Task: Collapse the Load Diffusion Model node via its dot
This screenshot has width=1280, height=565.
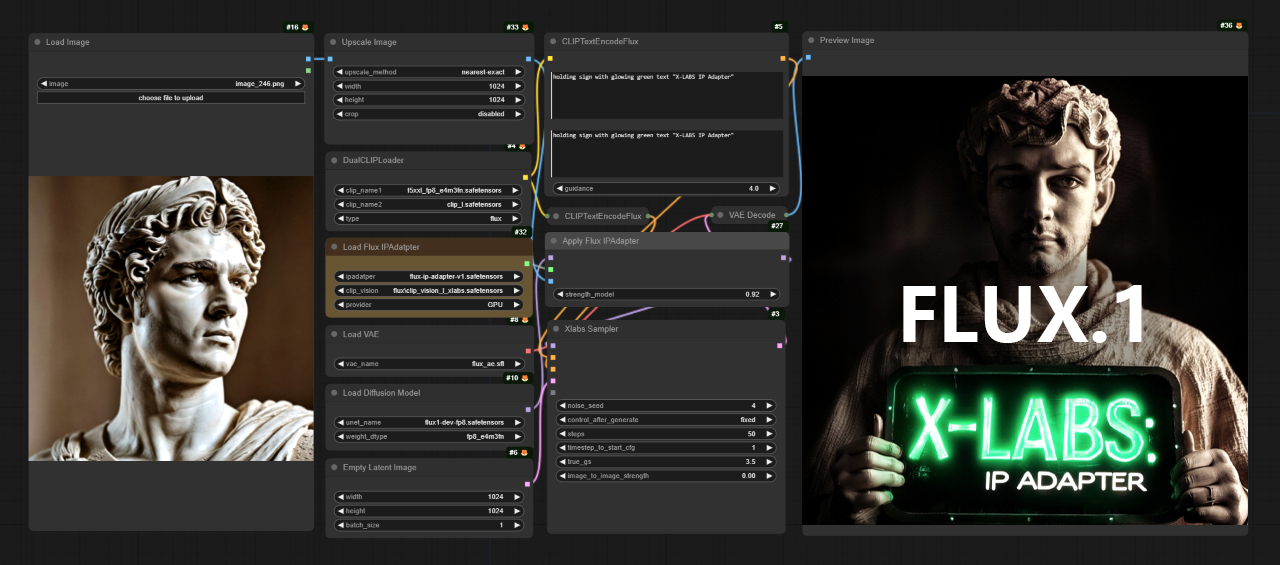Action: coord(334,393)
